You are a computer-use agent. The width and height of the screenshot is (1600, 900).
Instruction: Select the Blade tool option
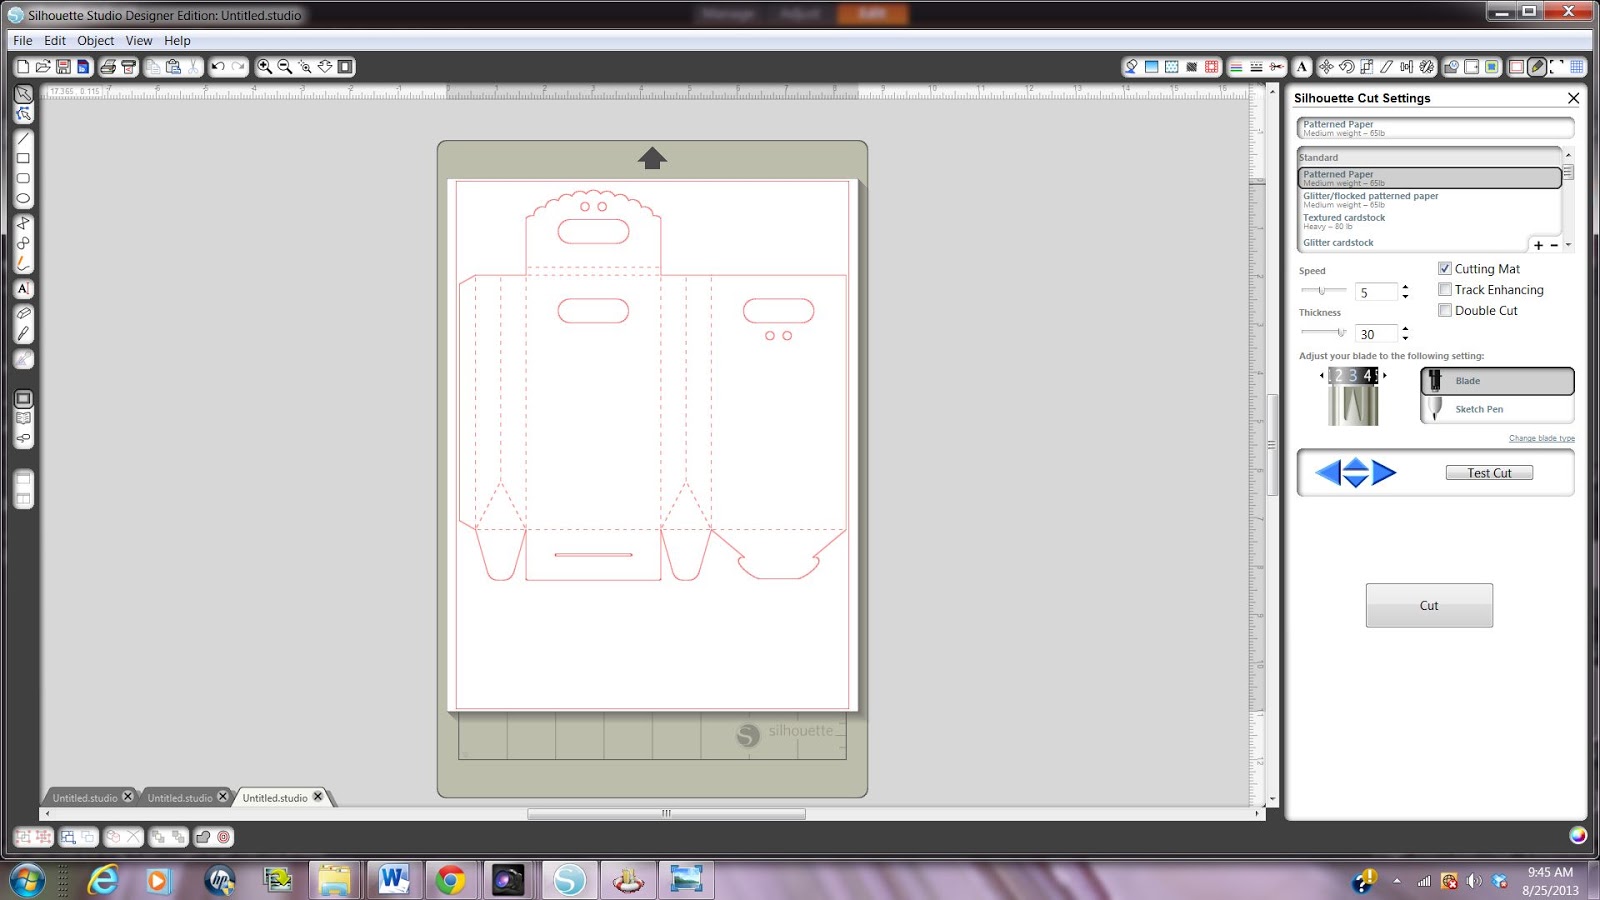[x=1497, y=381]
